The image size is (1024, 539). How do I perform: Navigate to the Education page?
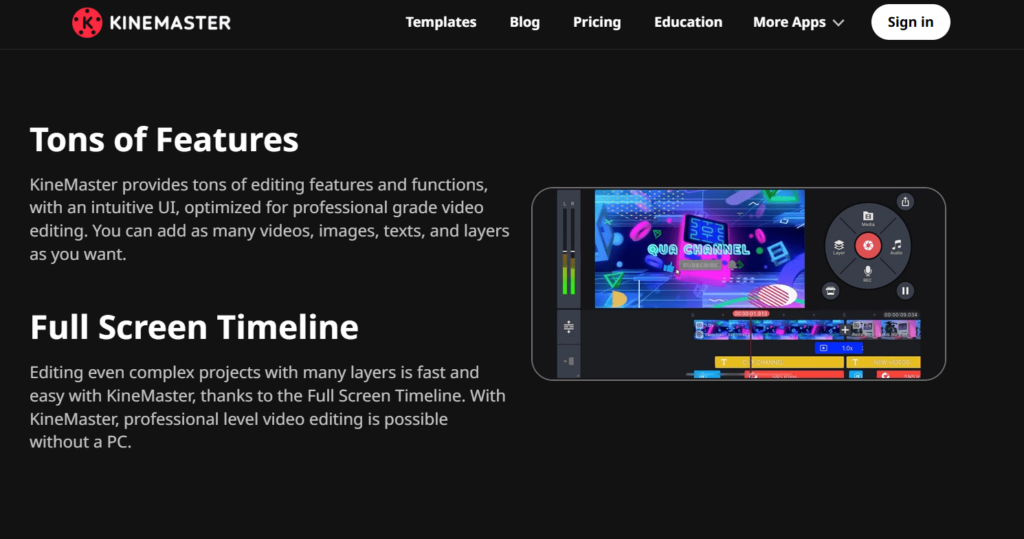coord(688,22)
